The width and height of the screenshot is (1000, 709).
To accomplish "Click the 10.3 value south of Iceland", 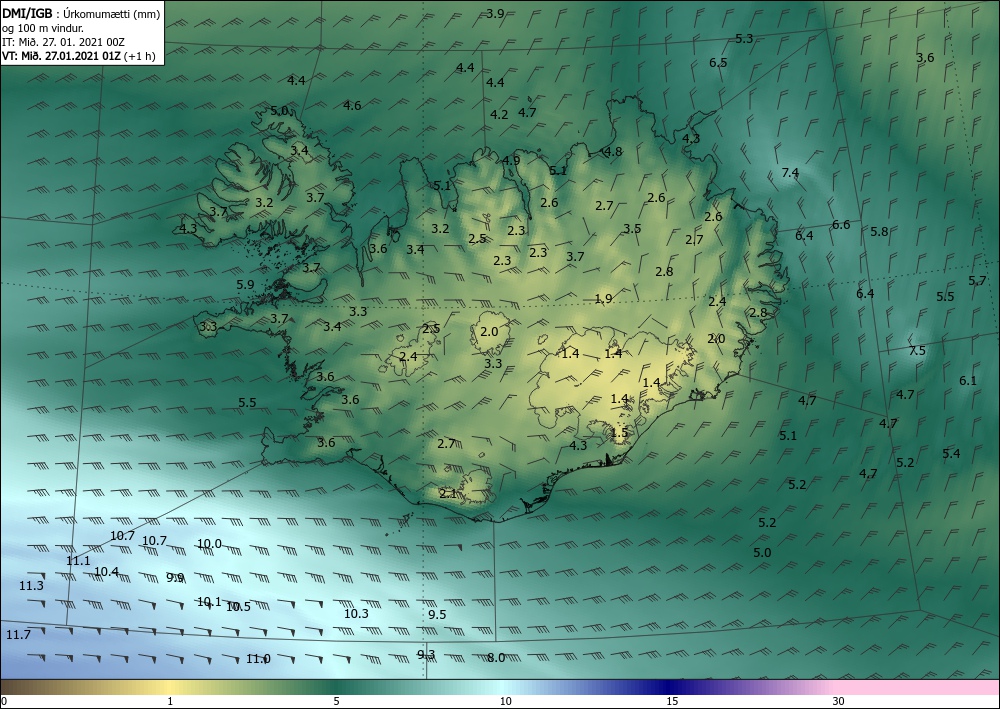I will coord(356,613).
